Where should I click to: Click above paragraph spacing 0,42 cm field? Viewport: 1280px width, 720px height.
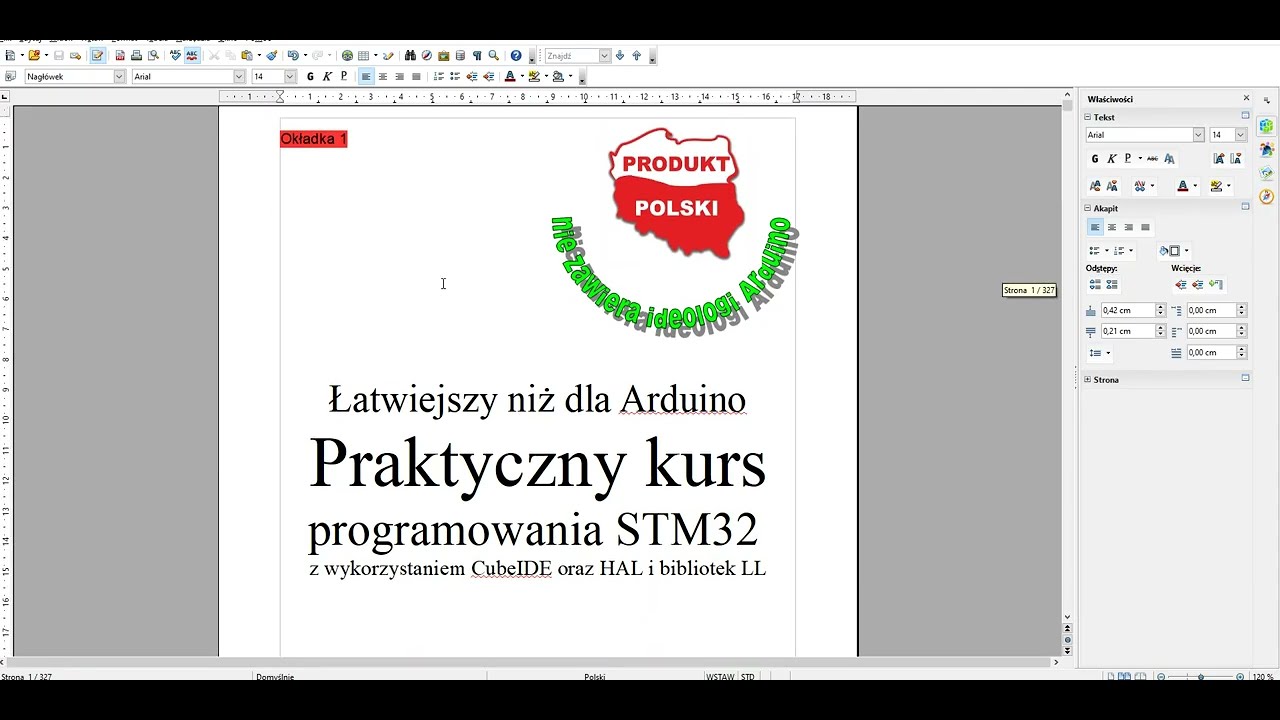tap(1128, 310)
